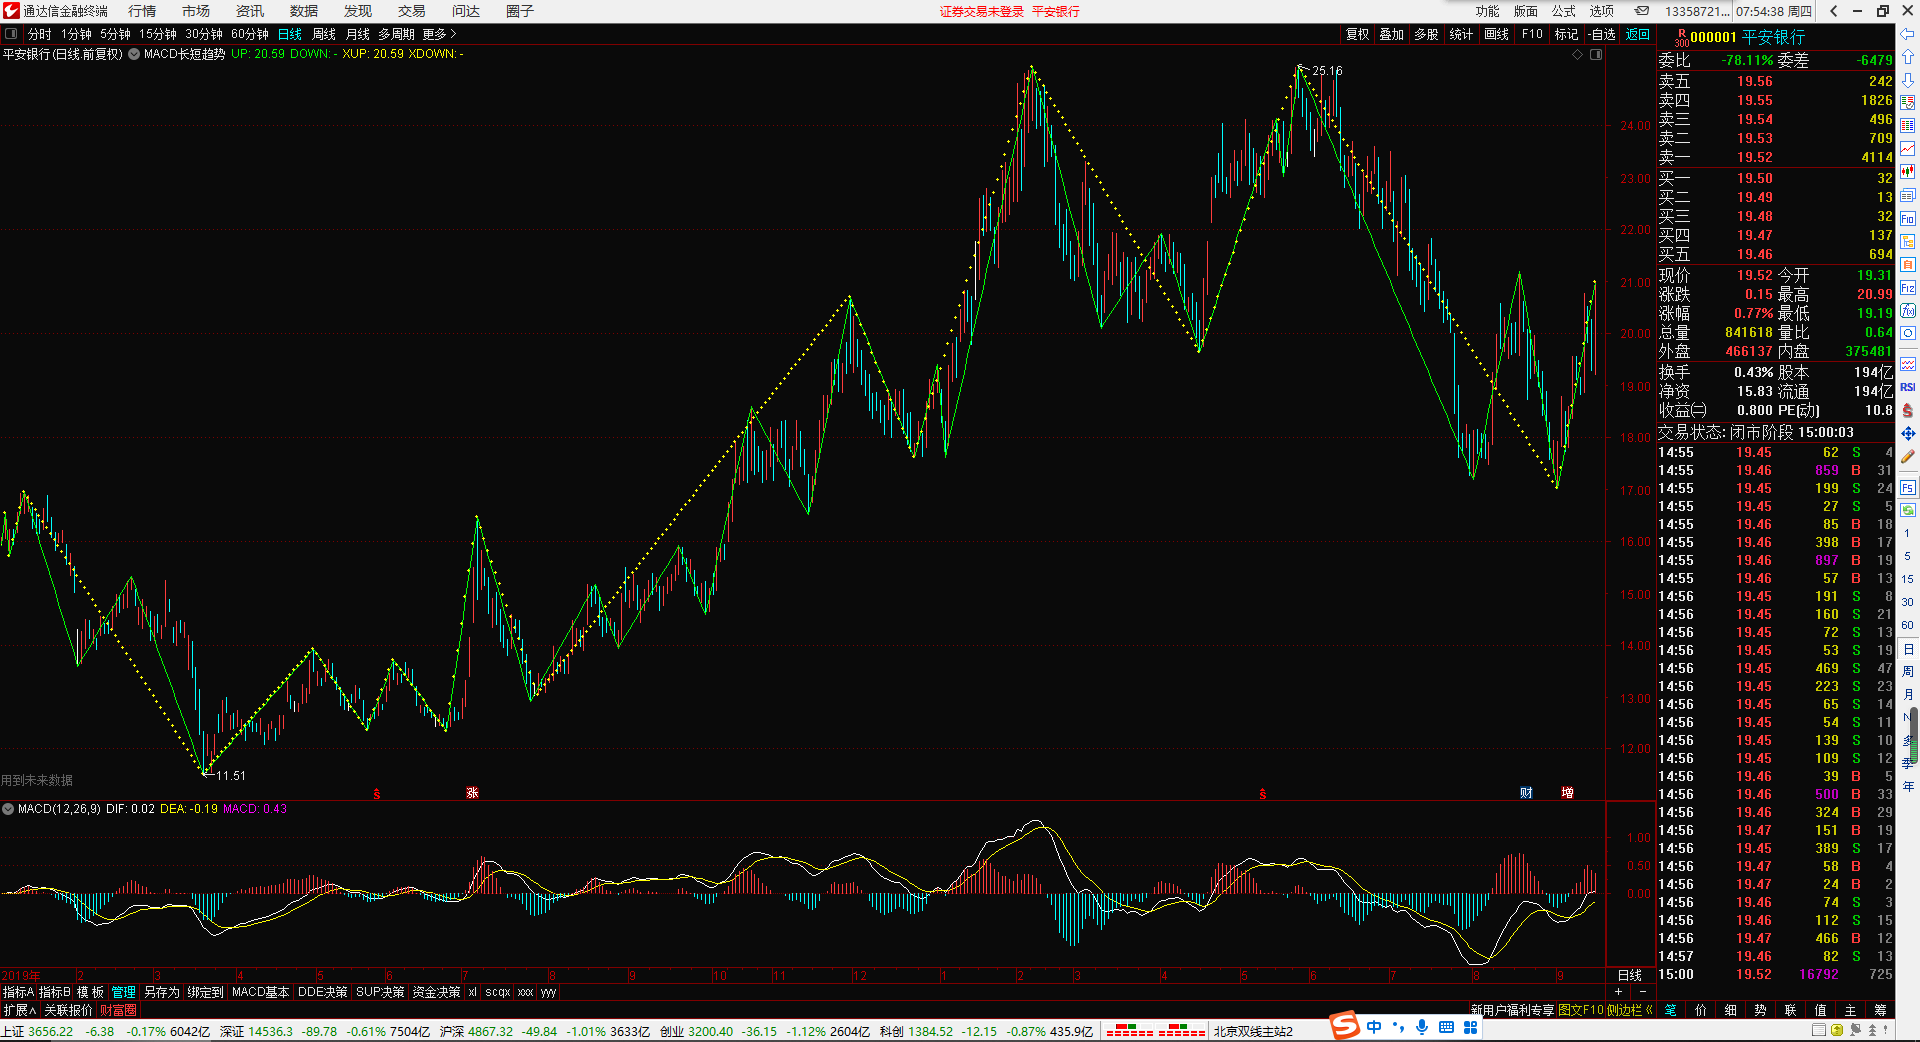The image size is (1920, 1042).
Task: Click the line trend chart sidebar icon
Action: pyautogui.click(x=1907, y=148)
